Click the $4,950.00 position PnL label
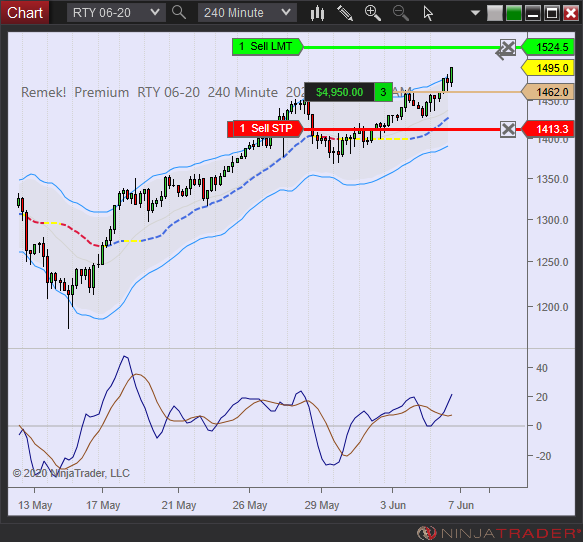 coord(339,92)
